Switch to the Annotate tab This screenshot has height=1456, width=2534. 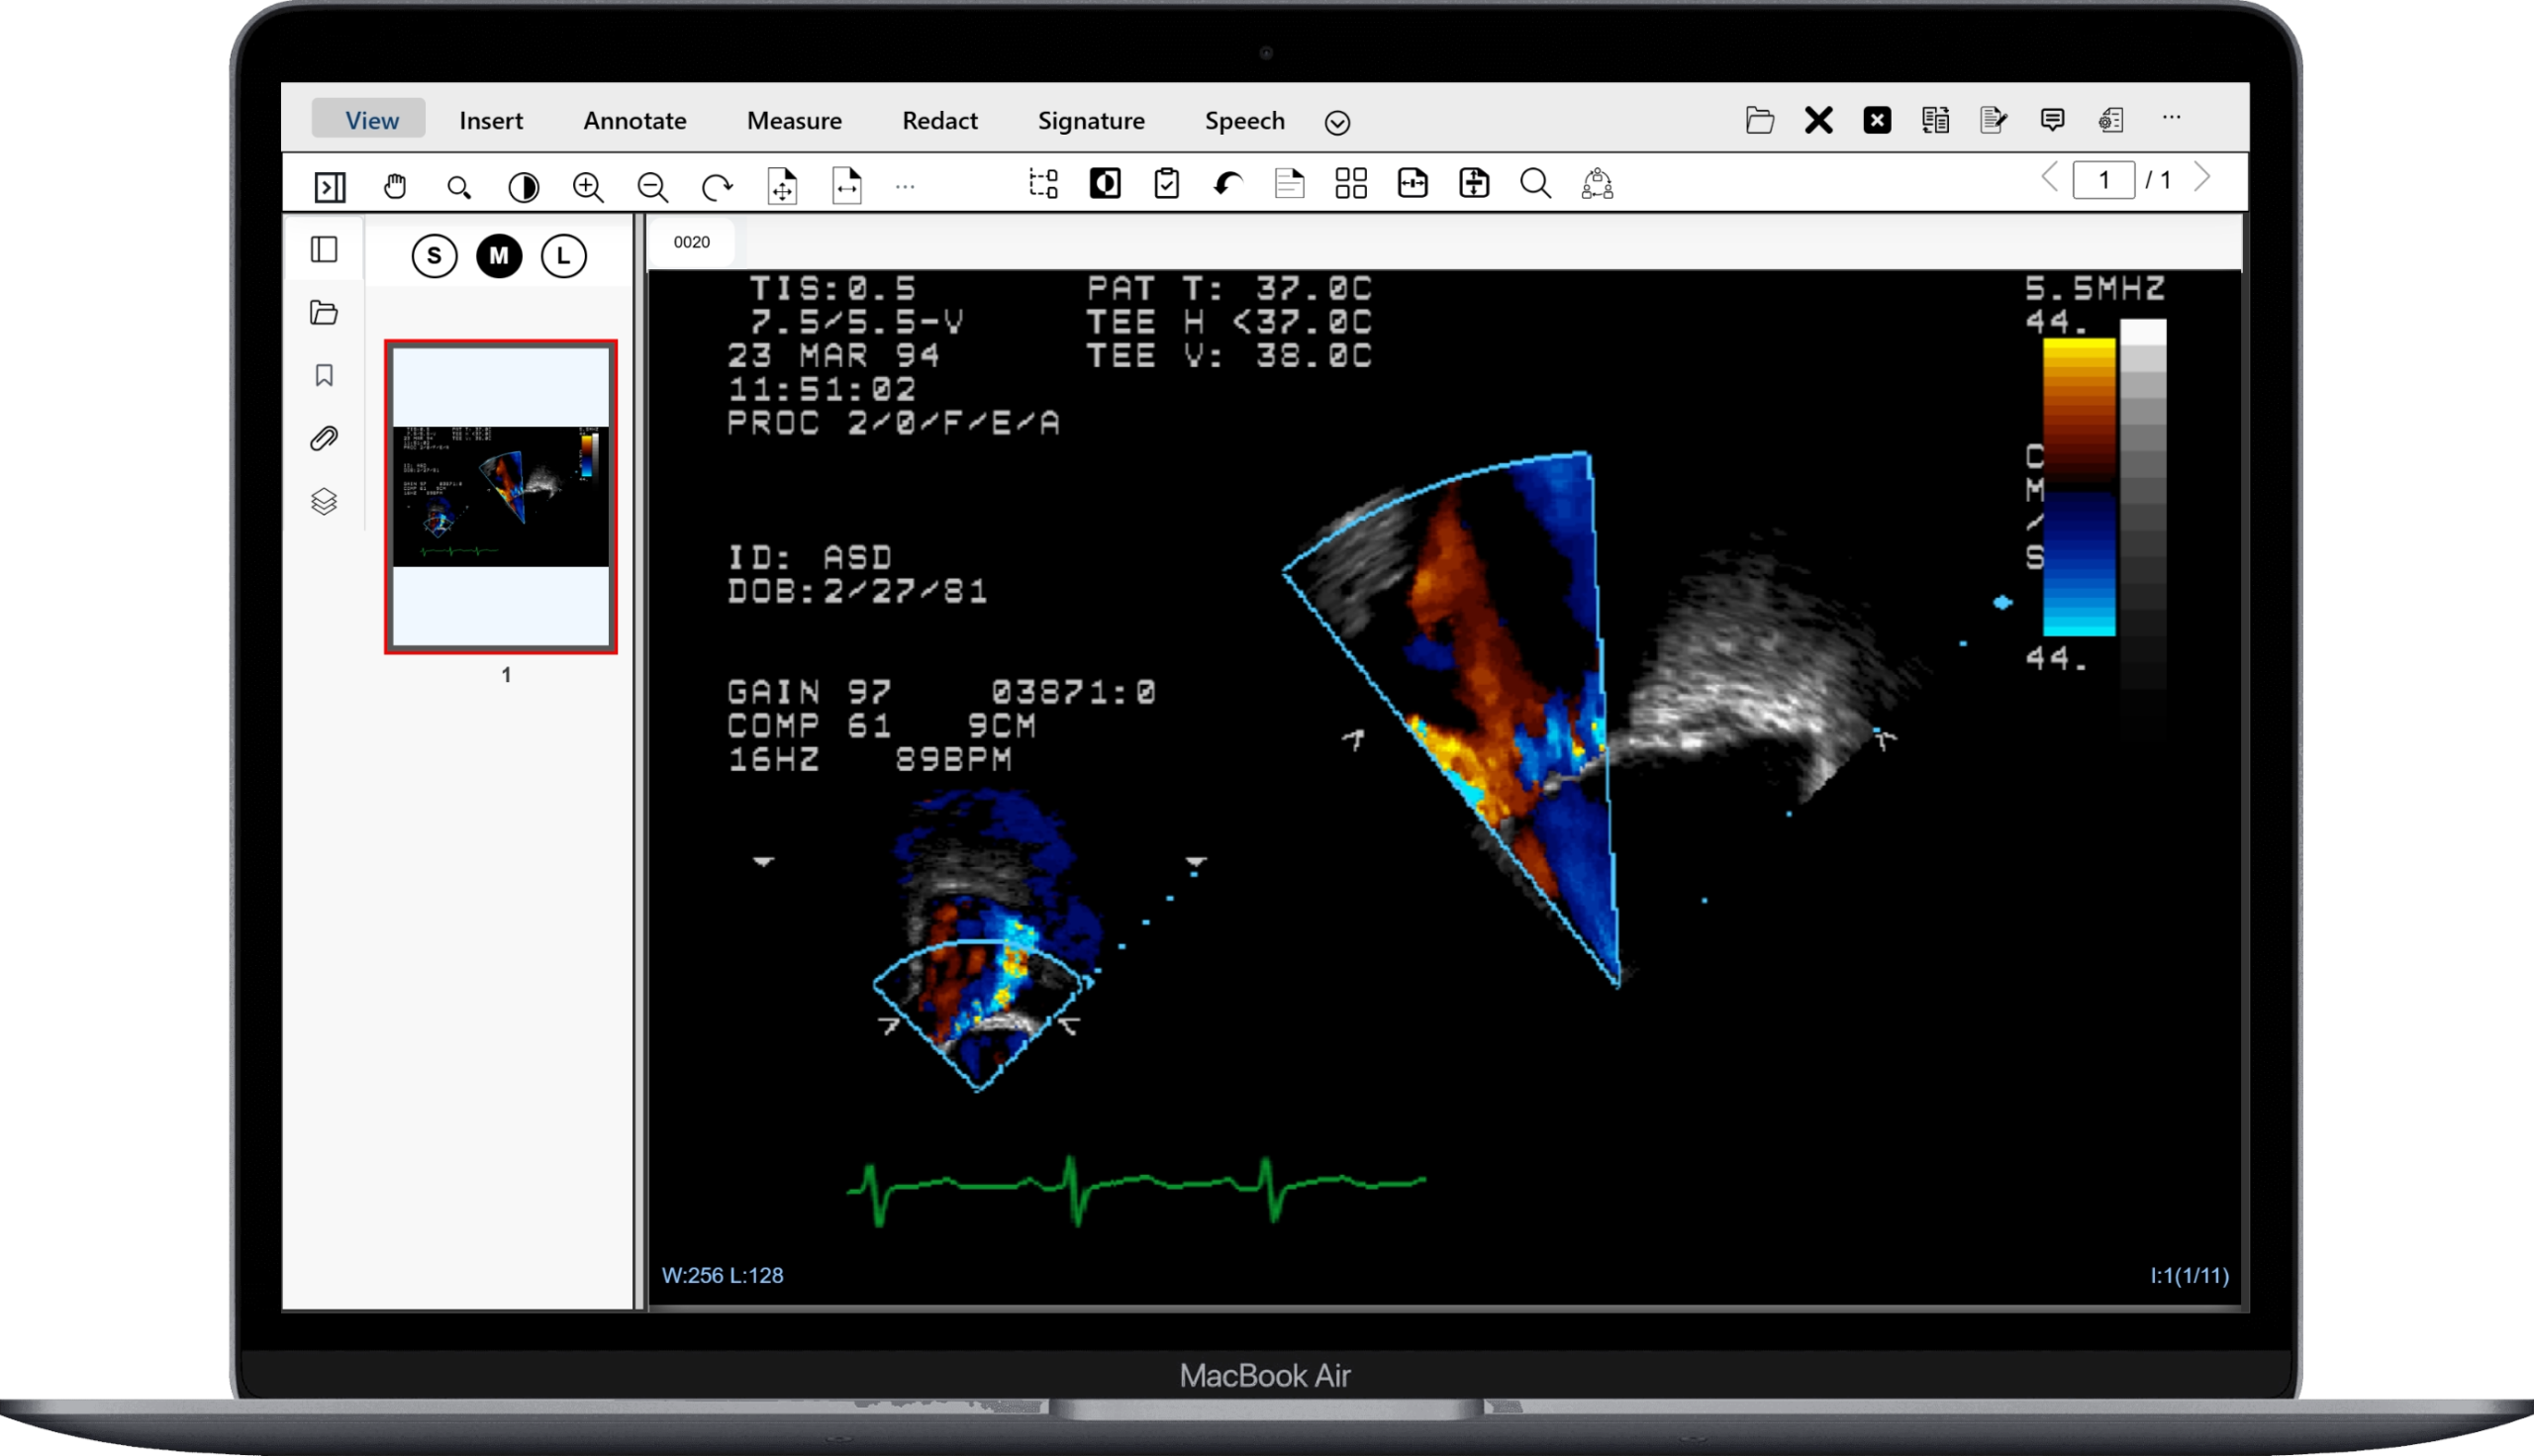click(x=635, y=120)
